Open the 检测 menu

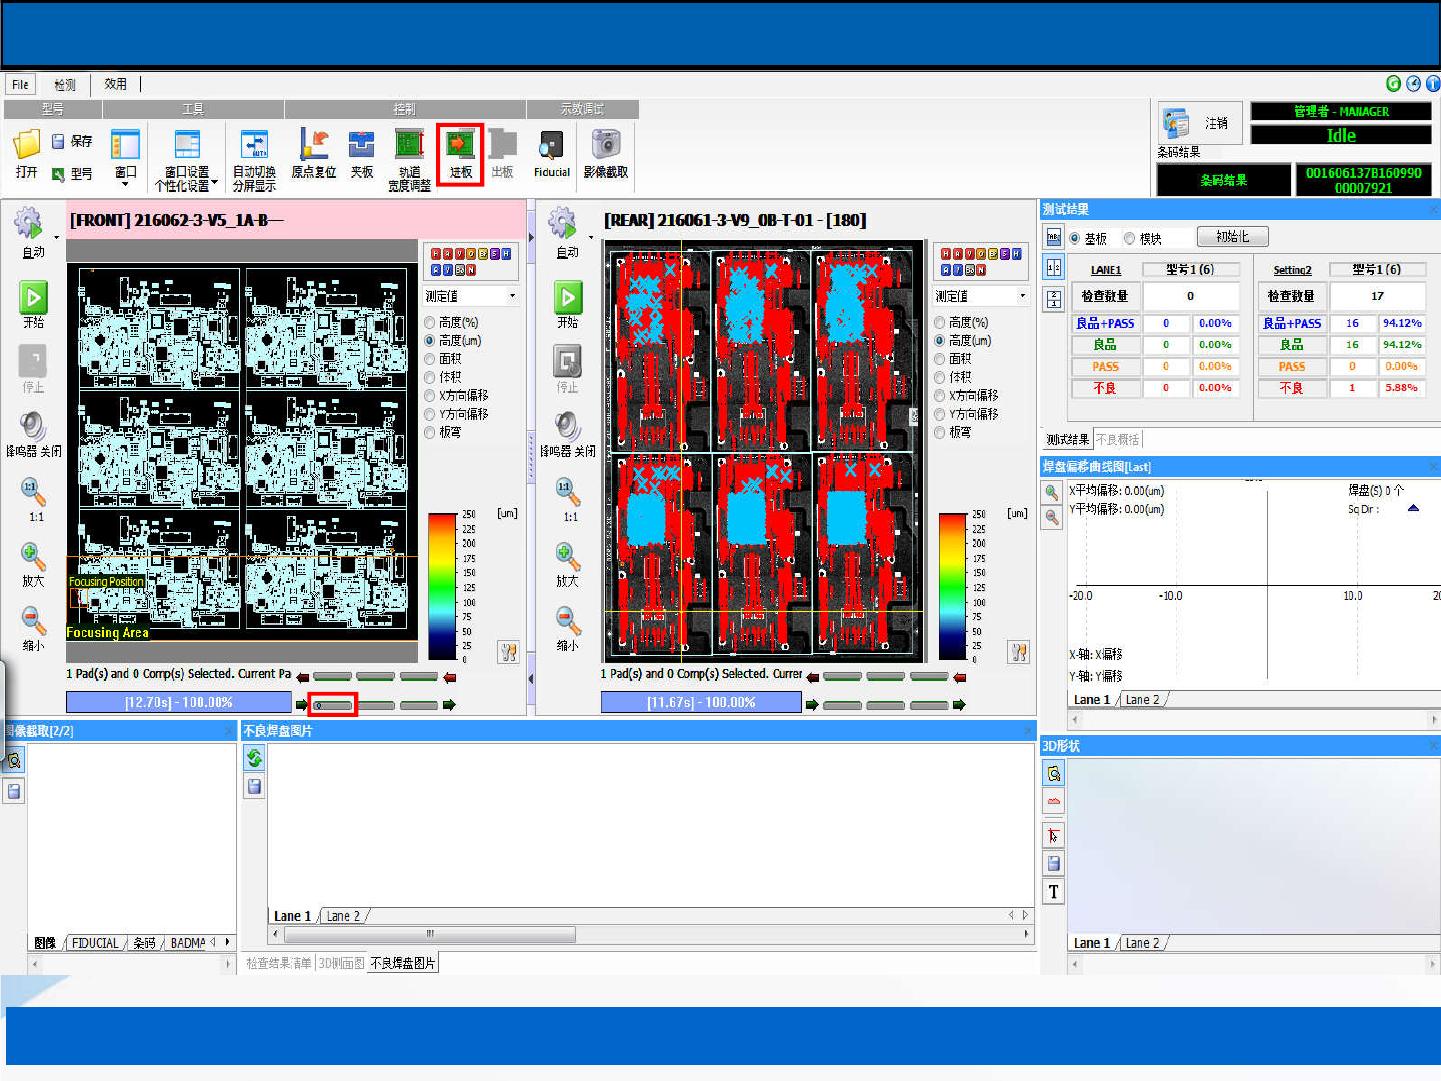tap(65, 85)
